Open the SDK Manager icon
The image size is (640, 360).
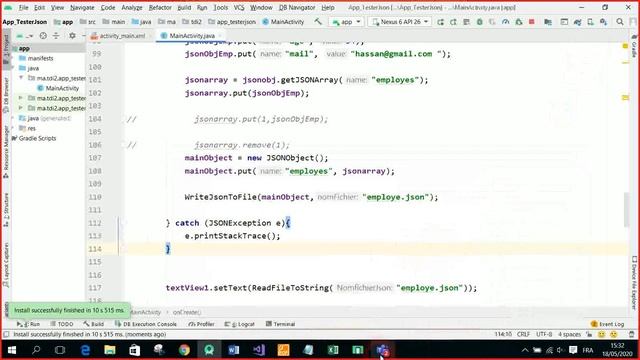[x=603, y=22]
